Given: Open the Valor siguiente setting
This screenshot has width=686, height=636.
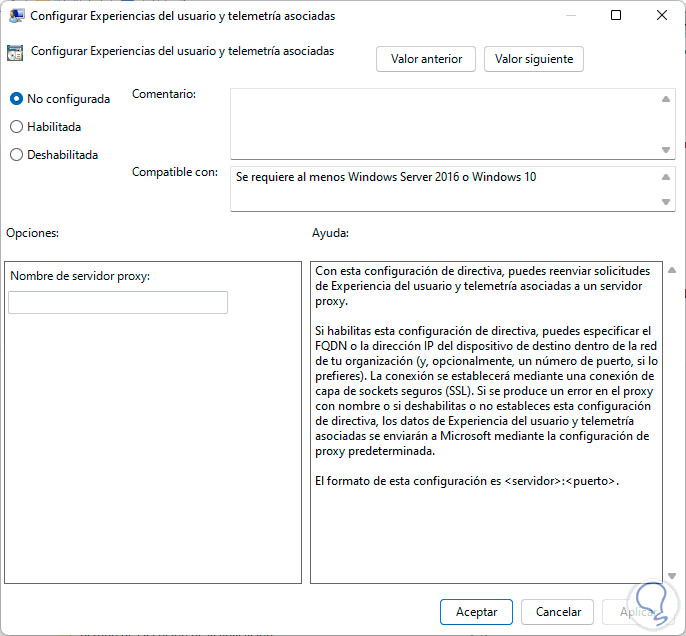Looking at the screenshot, I should click(x=533, y=59).
